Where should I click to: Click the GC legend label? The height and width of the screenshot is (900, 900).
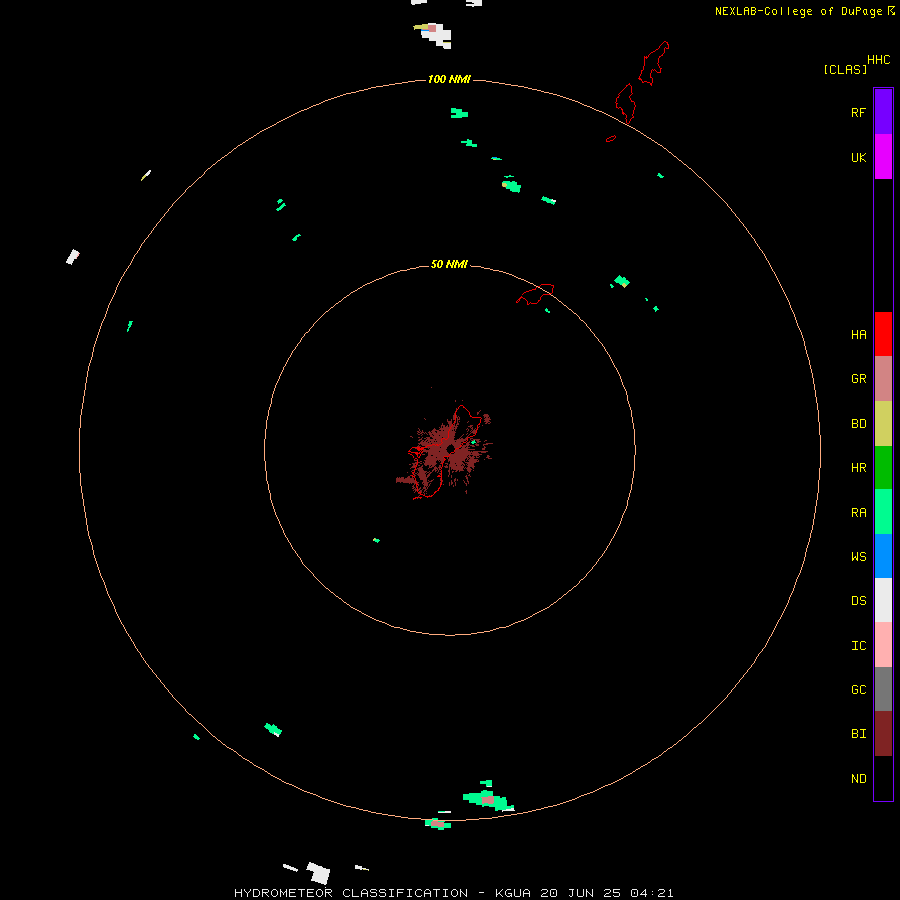click(x=858, y=689)
